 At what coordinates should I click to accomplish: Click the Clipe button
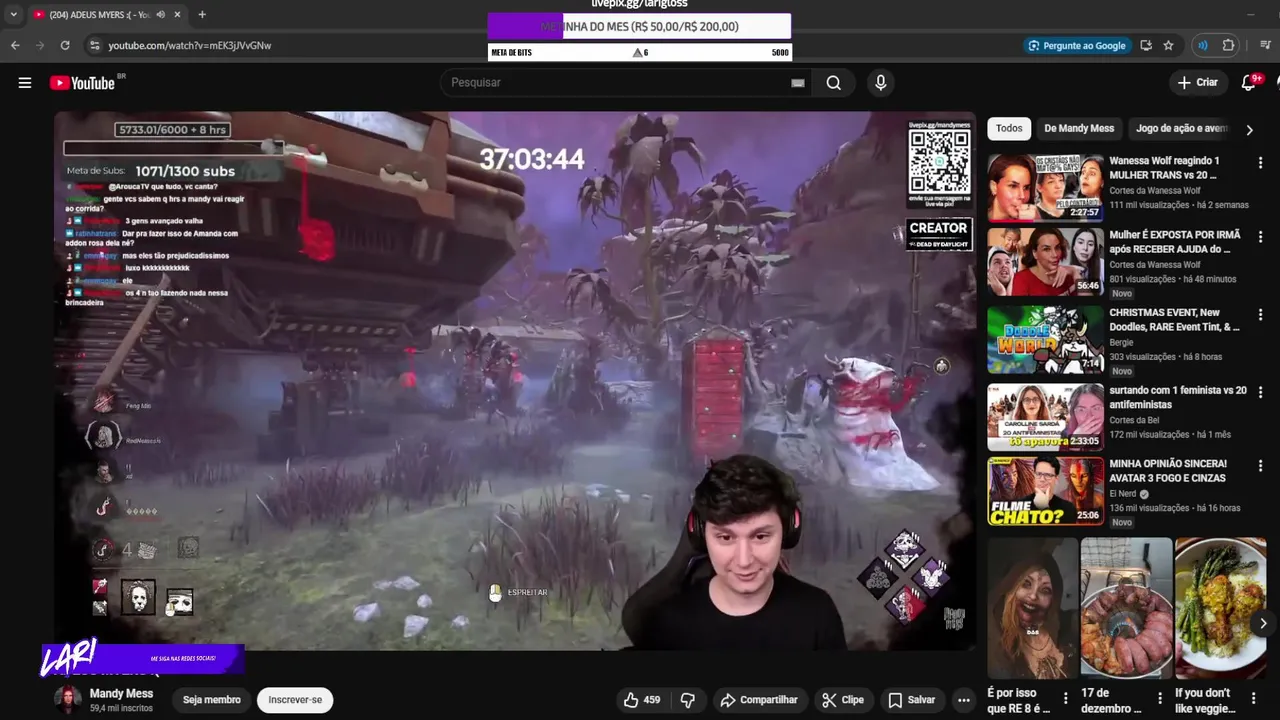click(843, 700)
